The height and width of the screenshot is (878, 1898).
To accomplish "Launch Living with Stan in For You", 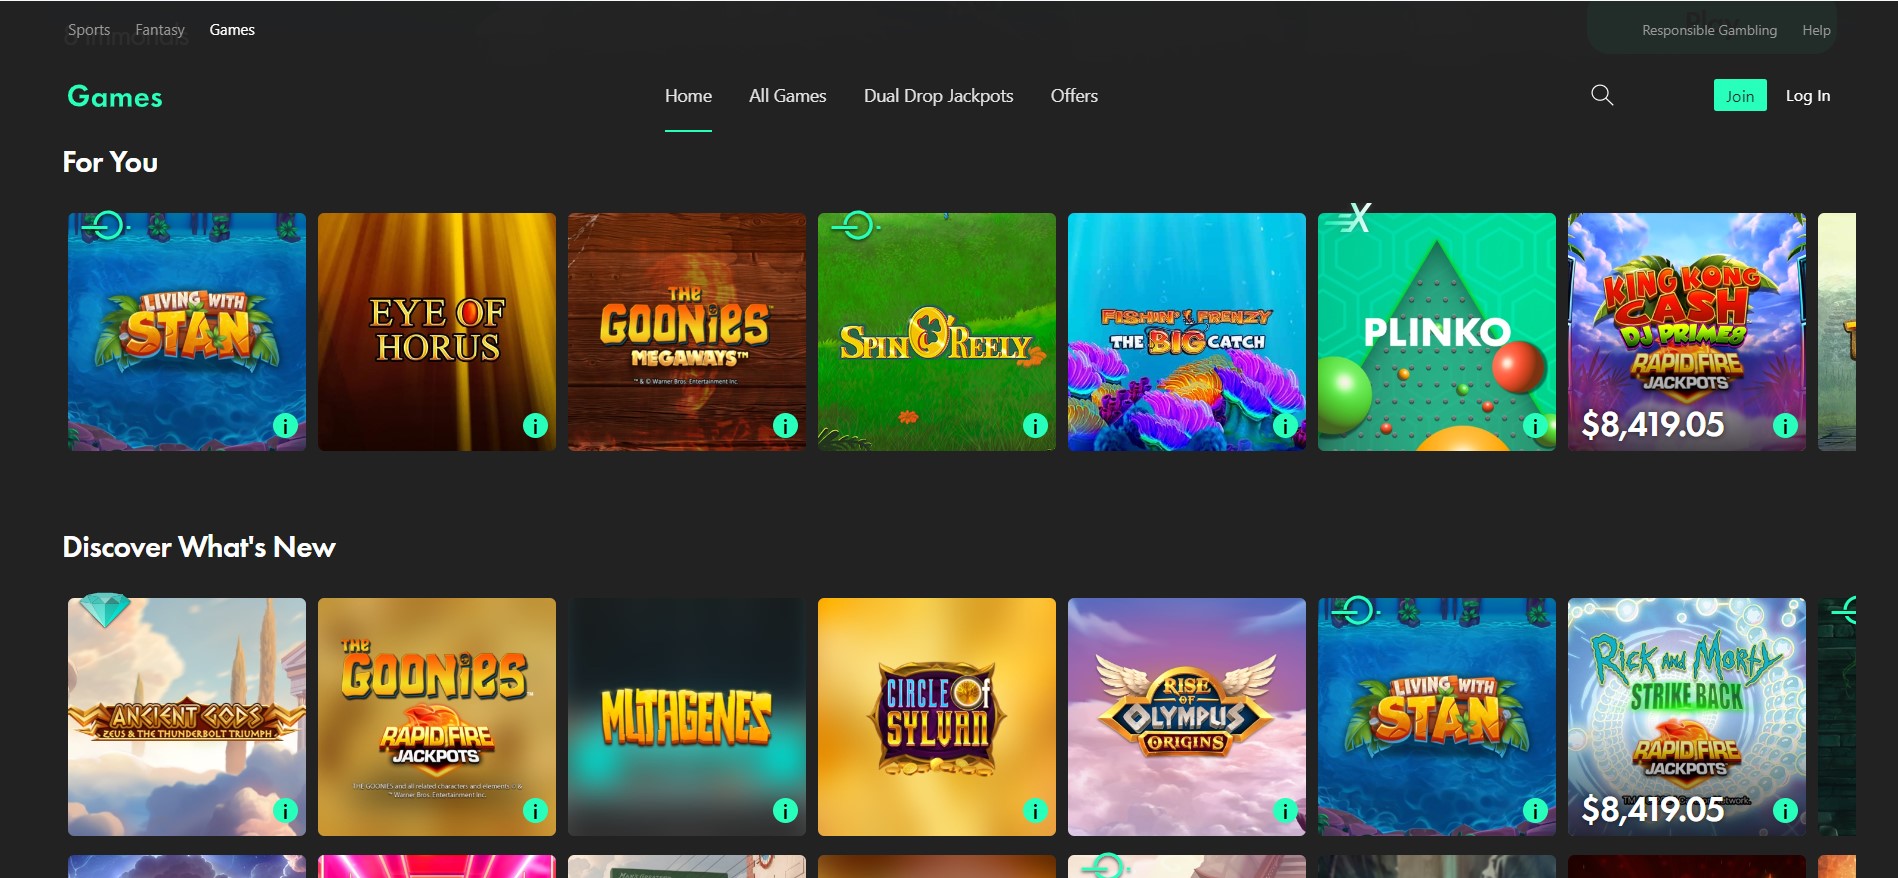I will (187, 332).
